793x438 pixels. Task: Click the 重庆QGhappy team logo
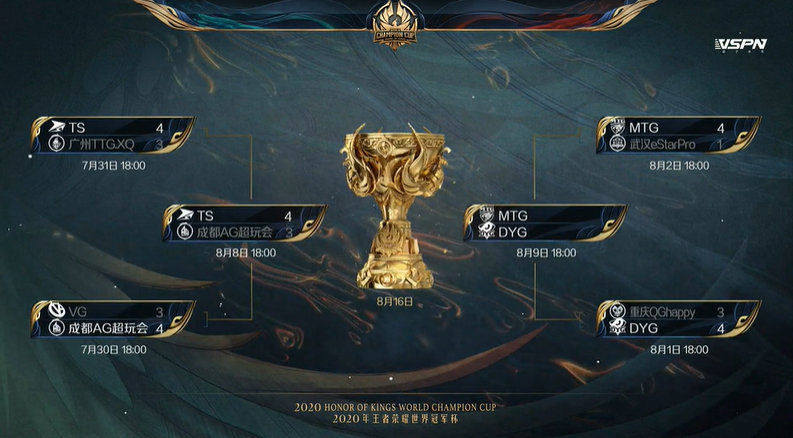[x=617, y=310]
